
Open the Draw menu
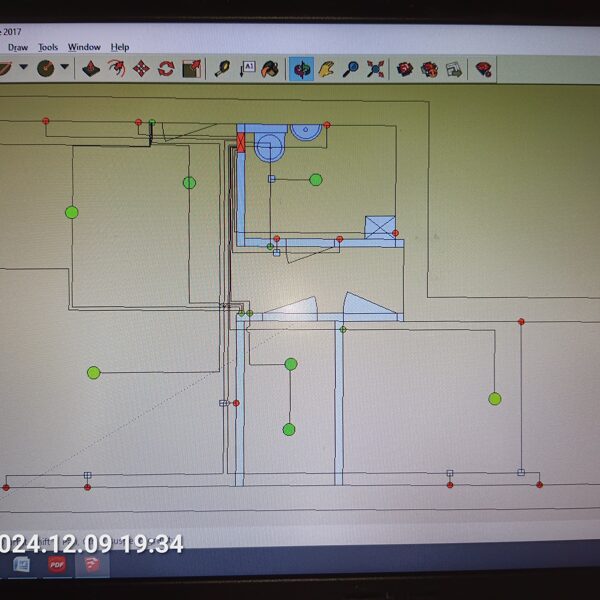click(18, 47)
